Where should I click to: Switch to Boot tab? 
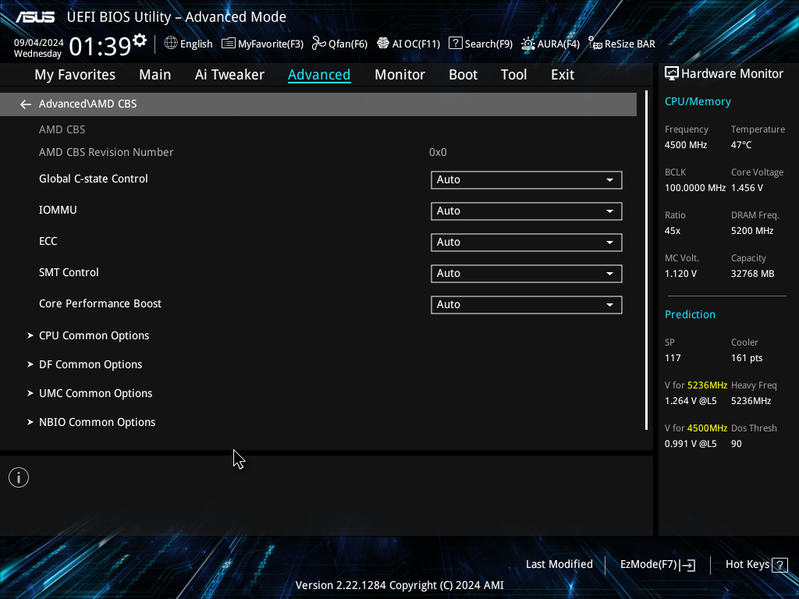463,75
